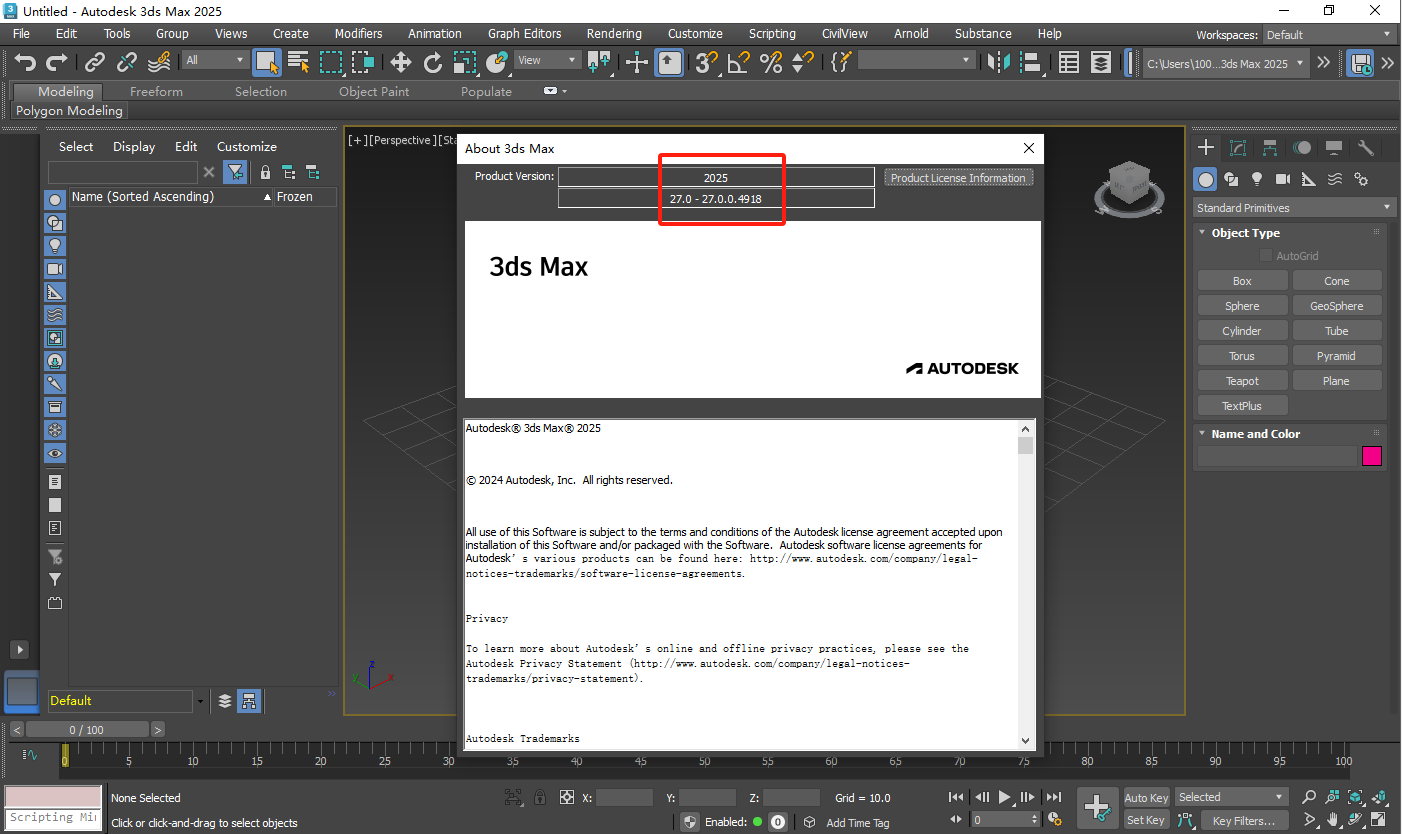
Task: Open Scene Explorer Display menu
Action: pos(134,146)
